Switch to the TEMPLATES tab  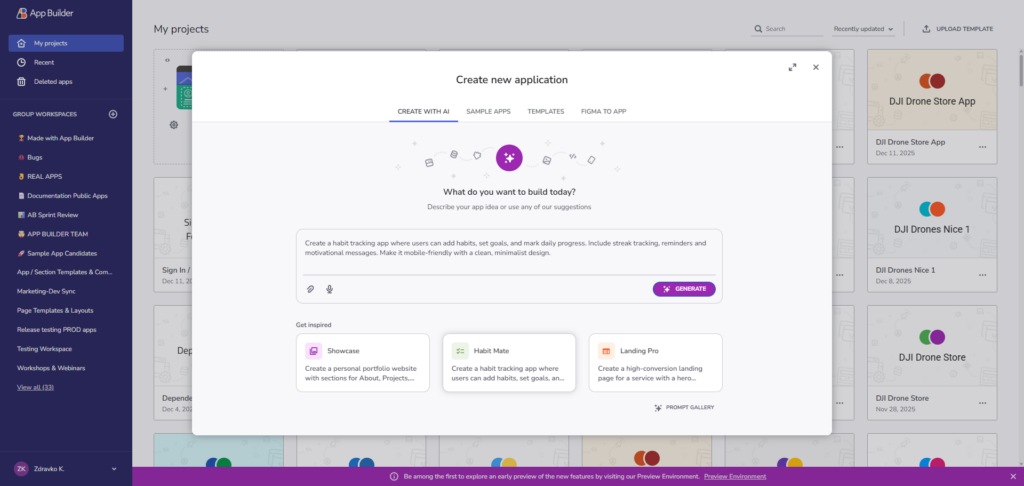pos(546,112)
